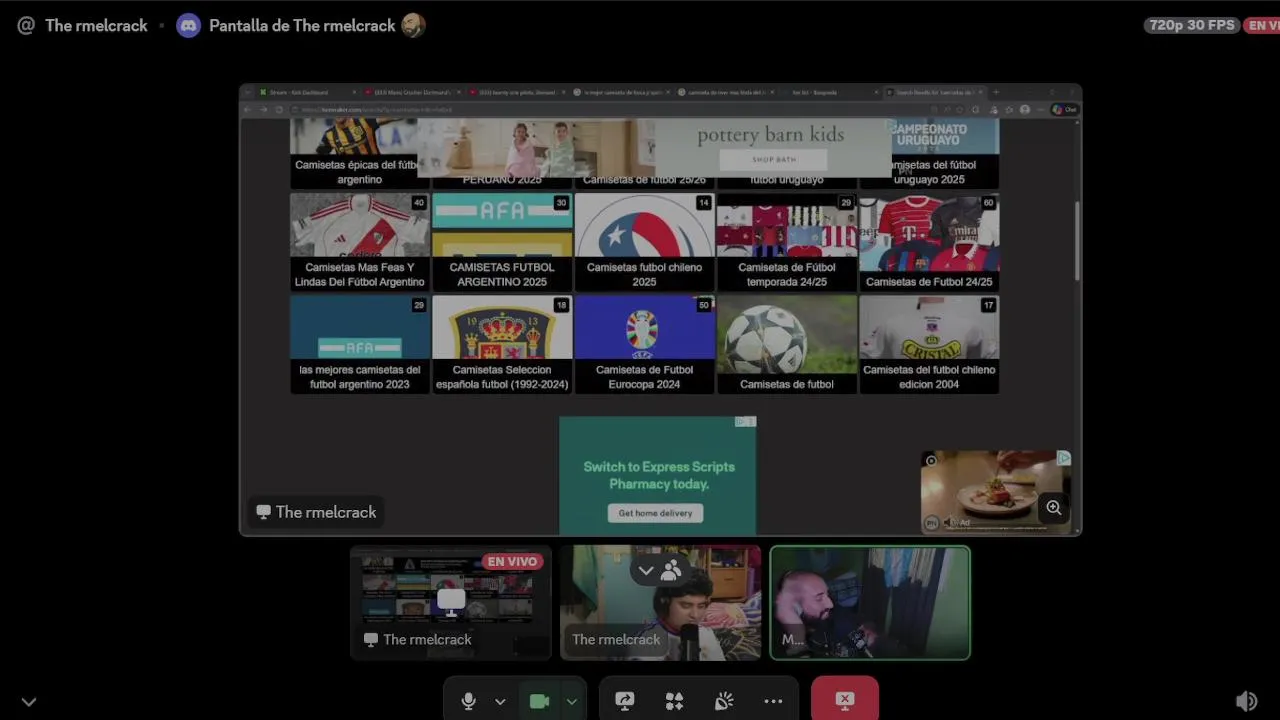
Task: Click the browser back arrow
Action: click(249, 110)
